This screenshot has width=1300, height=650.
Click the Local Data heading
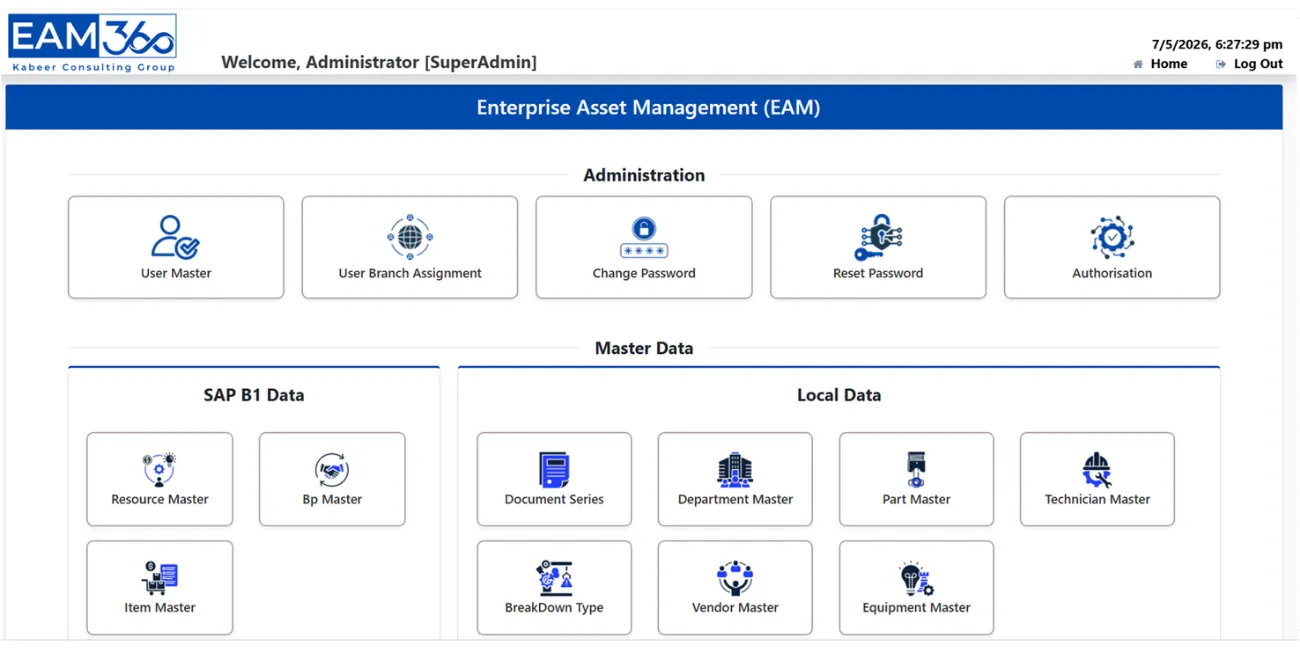tap(839, 395)
